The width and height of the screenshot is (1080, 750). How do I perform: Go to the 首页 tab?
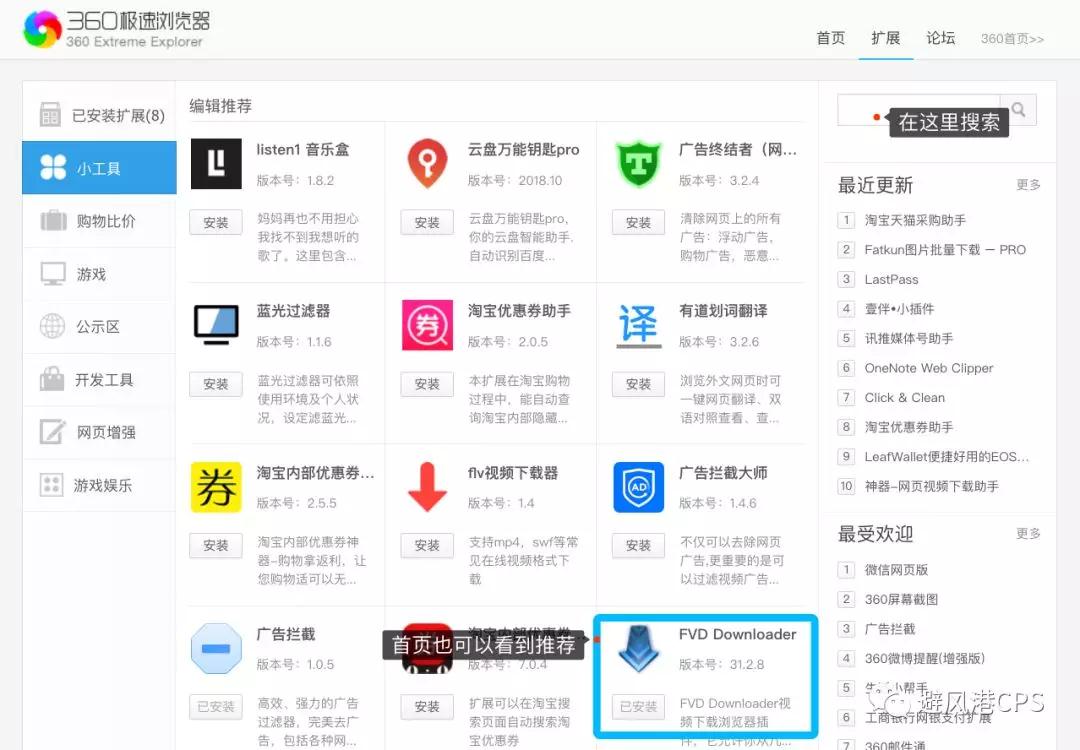tap(831, 38)
